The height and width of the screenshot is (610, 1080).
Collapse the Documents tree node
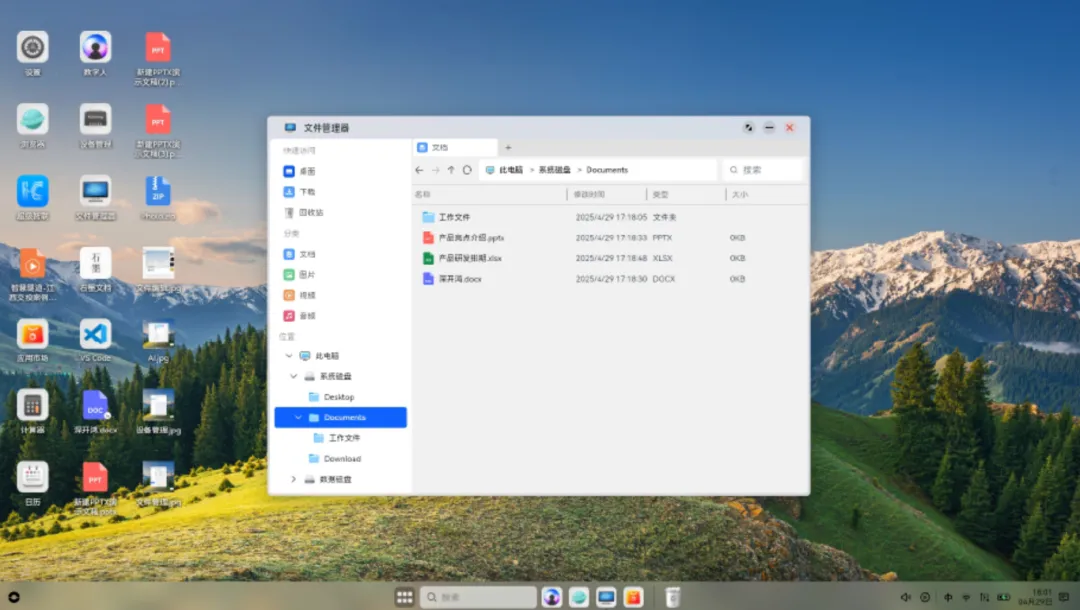(298, 417)
